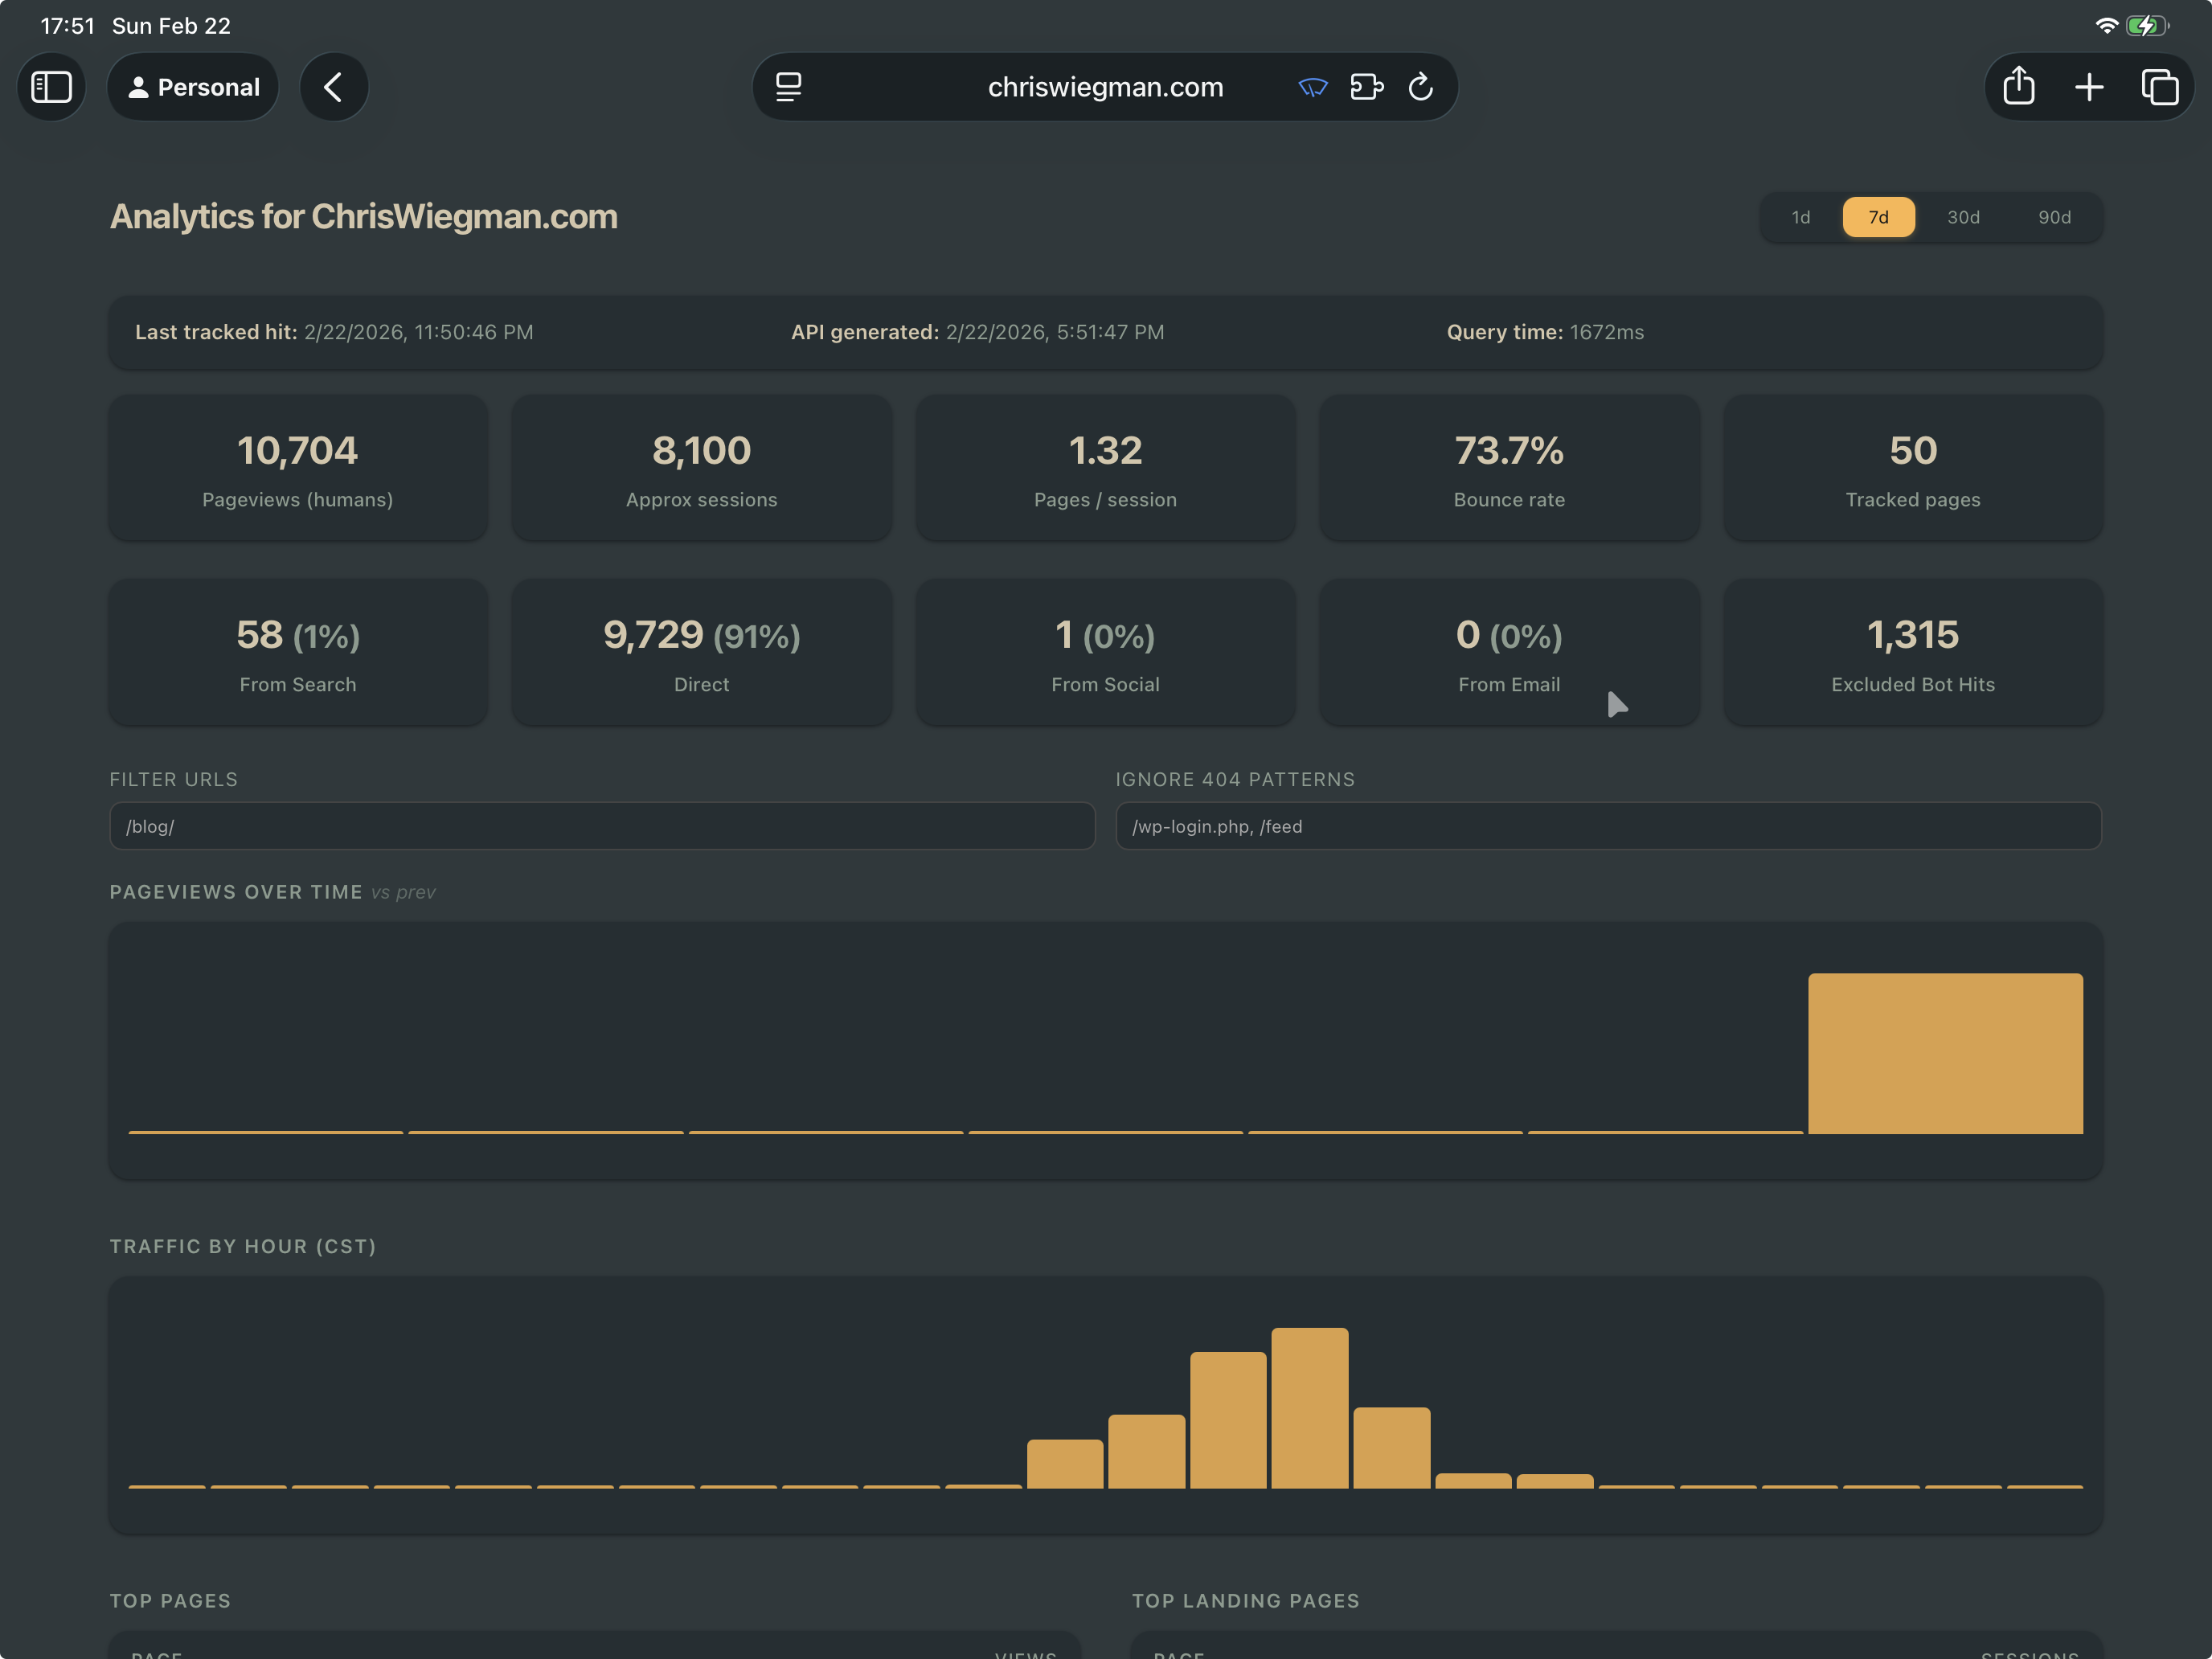Click the Ignore 404 Patterns field
This screenshot has width=2212, height=1659.
(1608, 826)
